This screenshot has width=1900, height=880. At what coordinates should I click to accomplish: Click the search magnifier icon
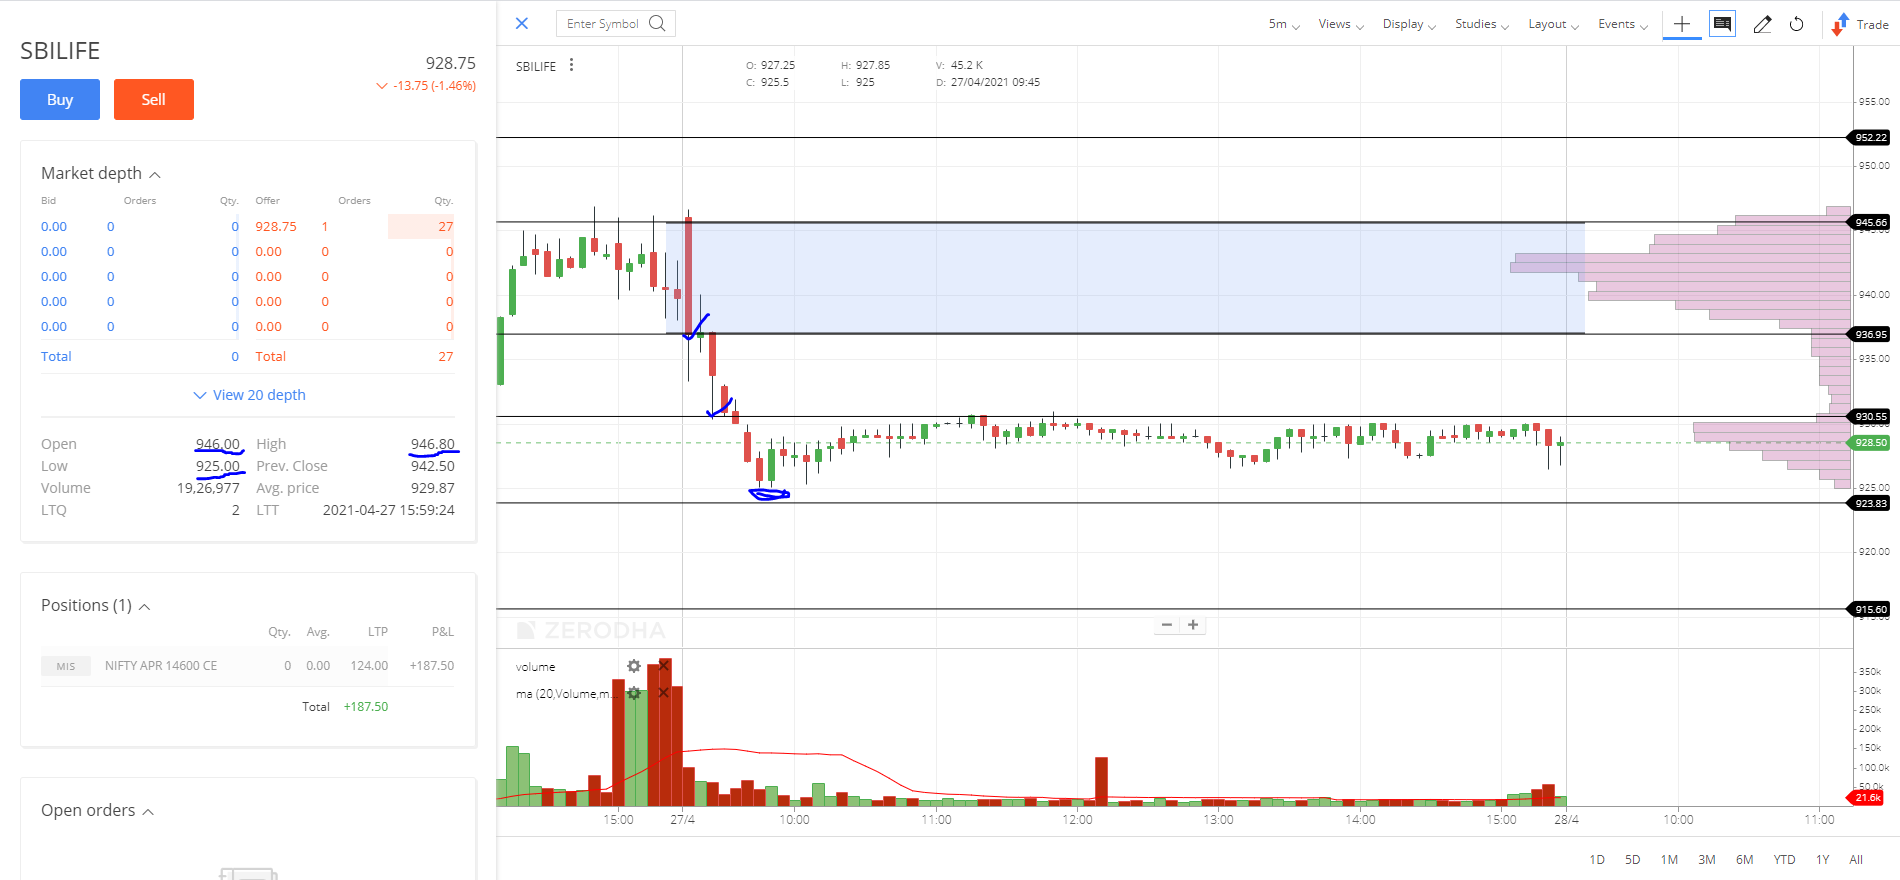point(657,23)
